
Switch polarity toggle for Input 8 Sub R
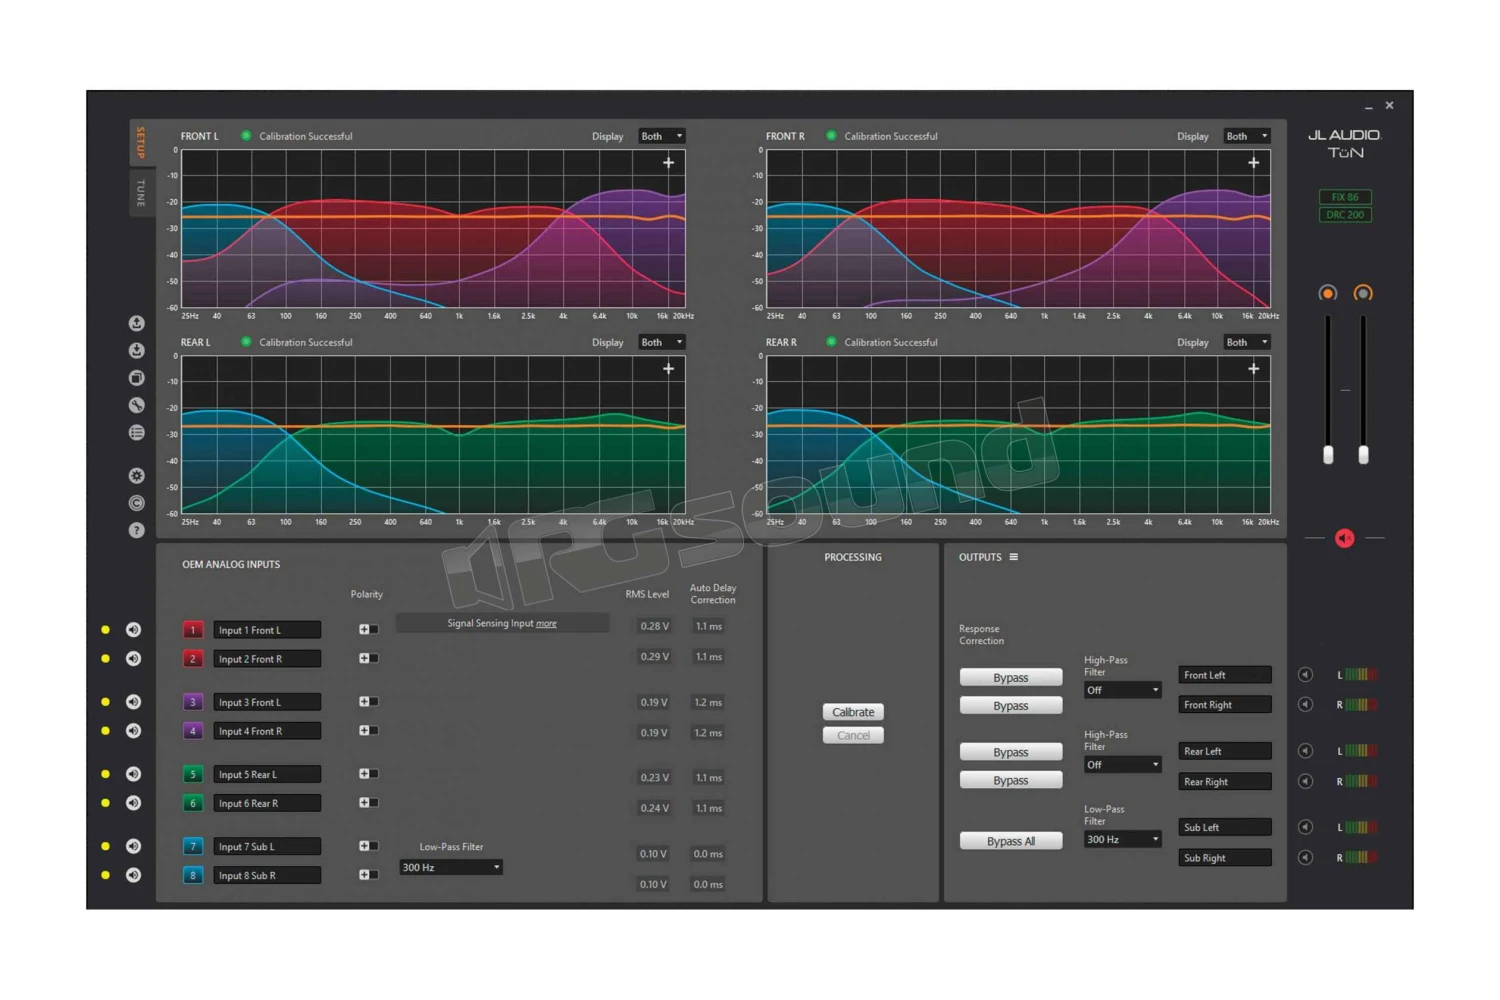[368, 875]
